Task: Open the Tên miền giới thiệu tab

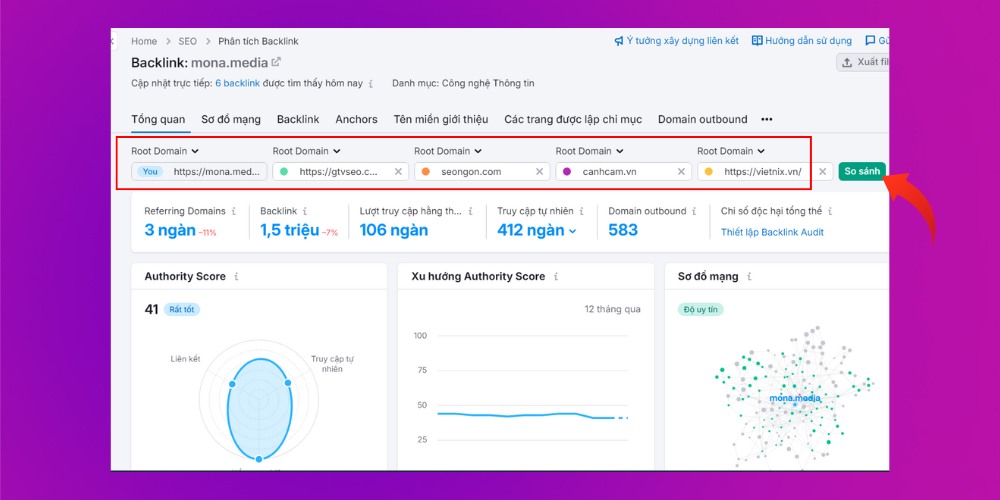Action: [x=441, y=119]
